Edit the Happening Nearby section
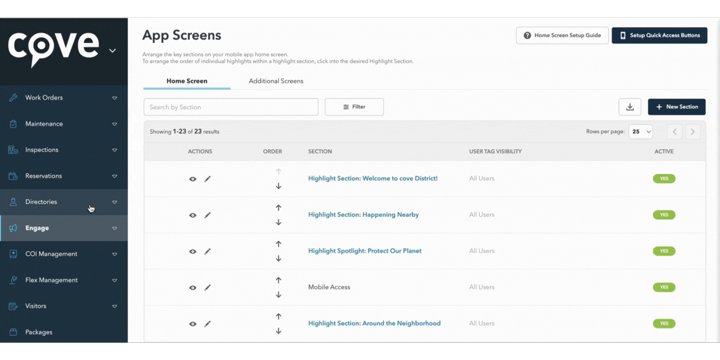Screen dimensions: 720x360 coord(207,215)
